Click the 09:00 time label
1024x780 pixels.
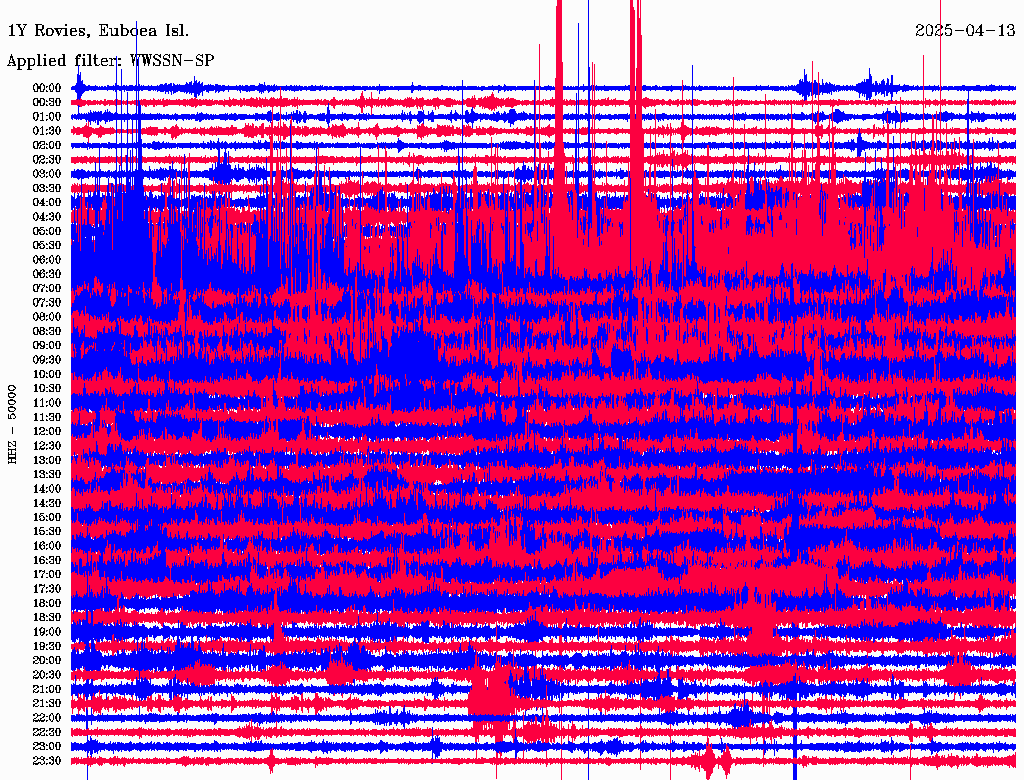pyautogui.click(x=47, y=345)
